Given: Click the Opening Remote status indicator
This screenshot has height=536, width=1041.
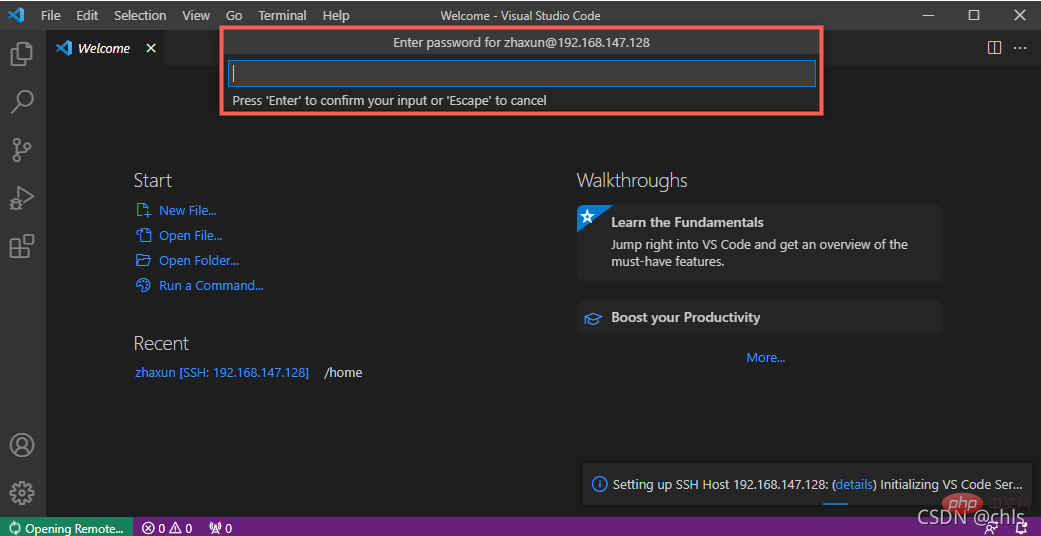Looking at the screenshot, I should pos(66,528).
